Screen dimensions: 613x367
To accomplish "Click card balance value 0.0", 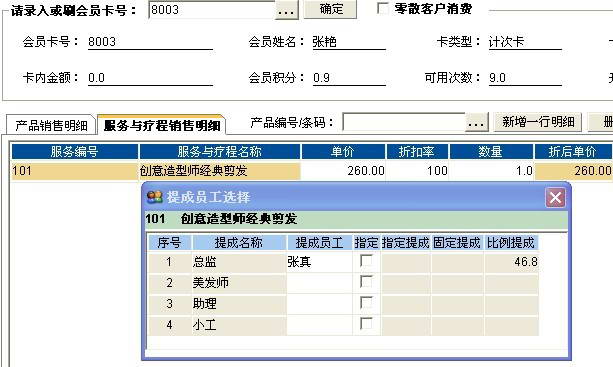I will coord(96,78).
